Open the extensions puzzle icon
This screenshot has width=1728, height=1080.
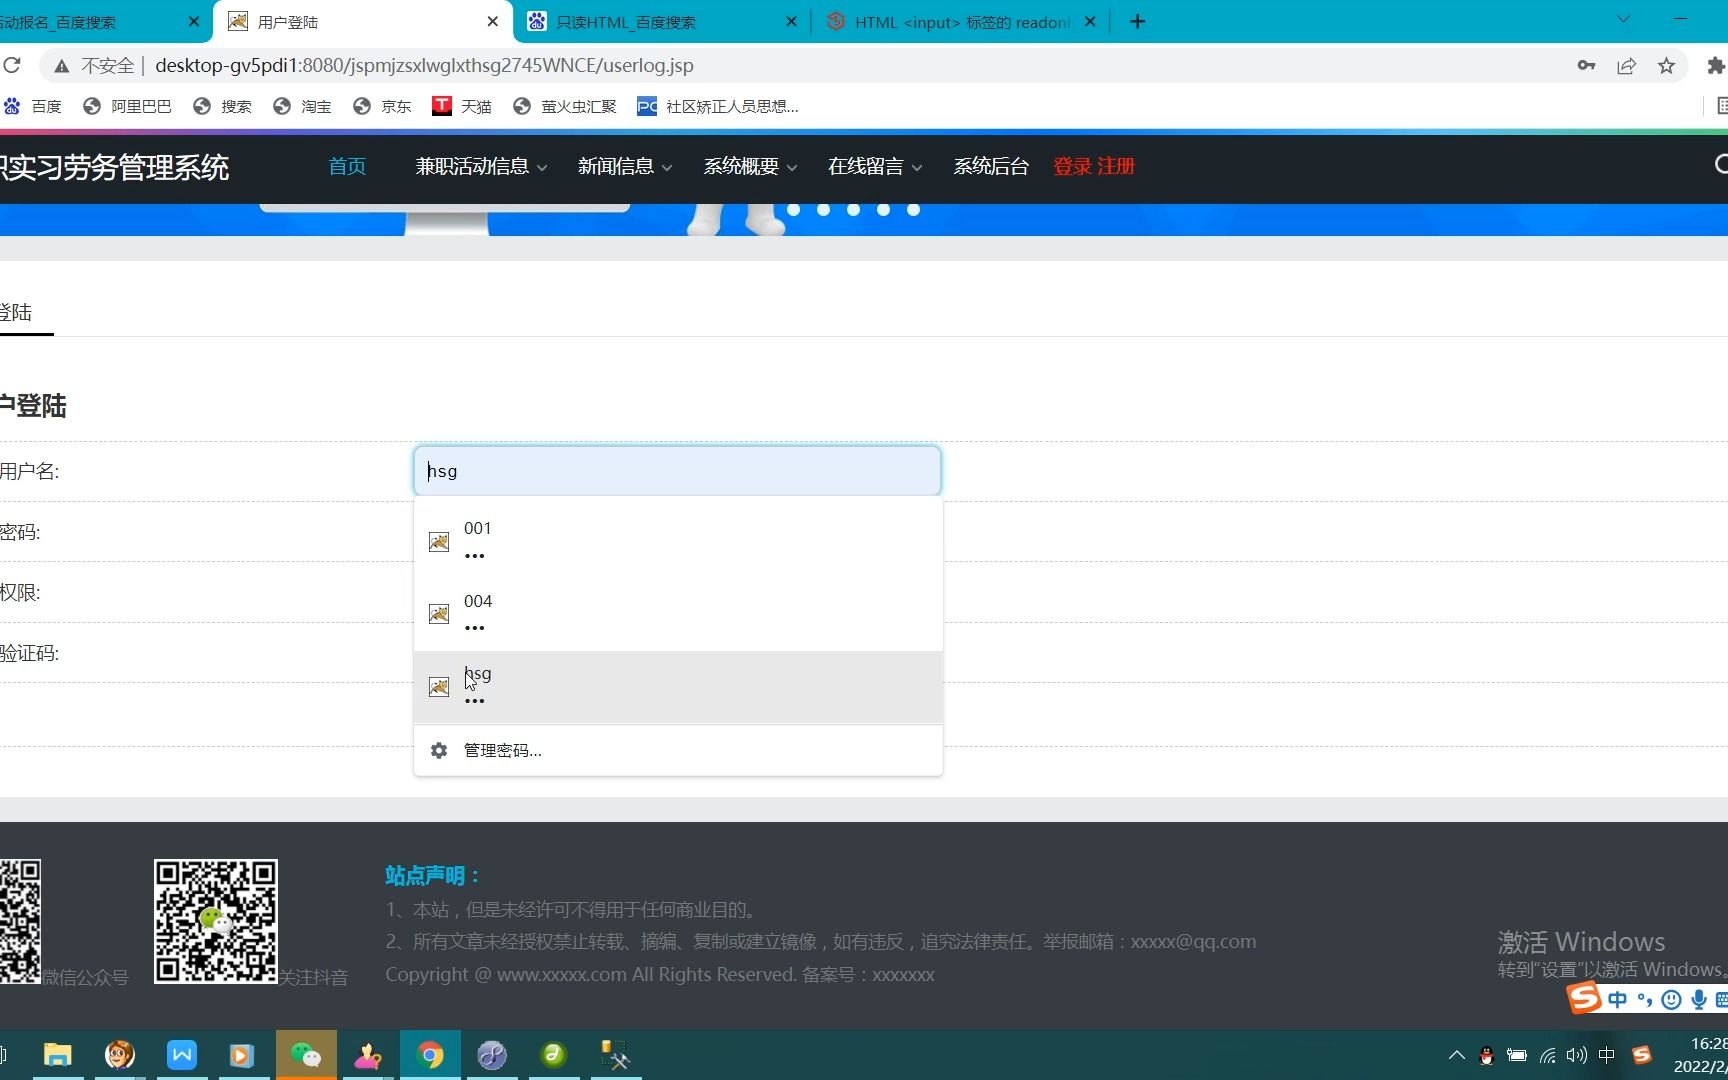[x=1716, y=65]
